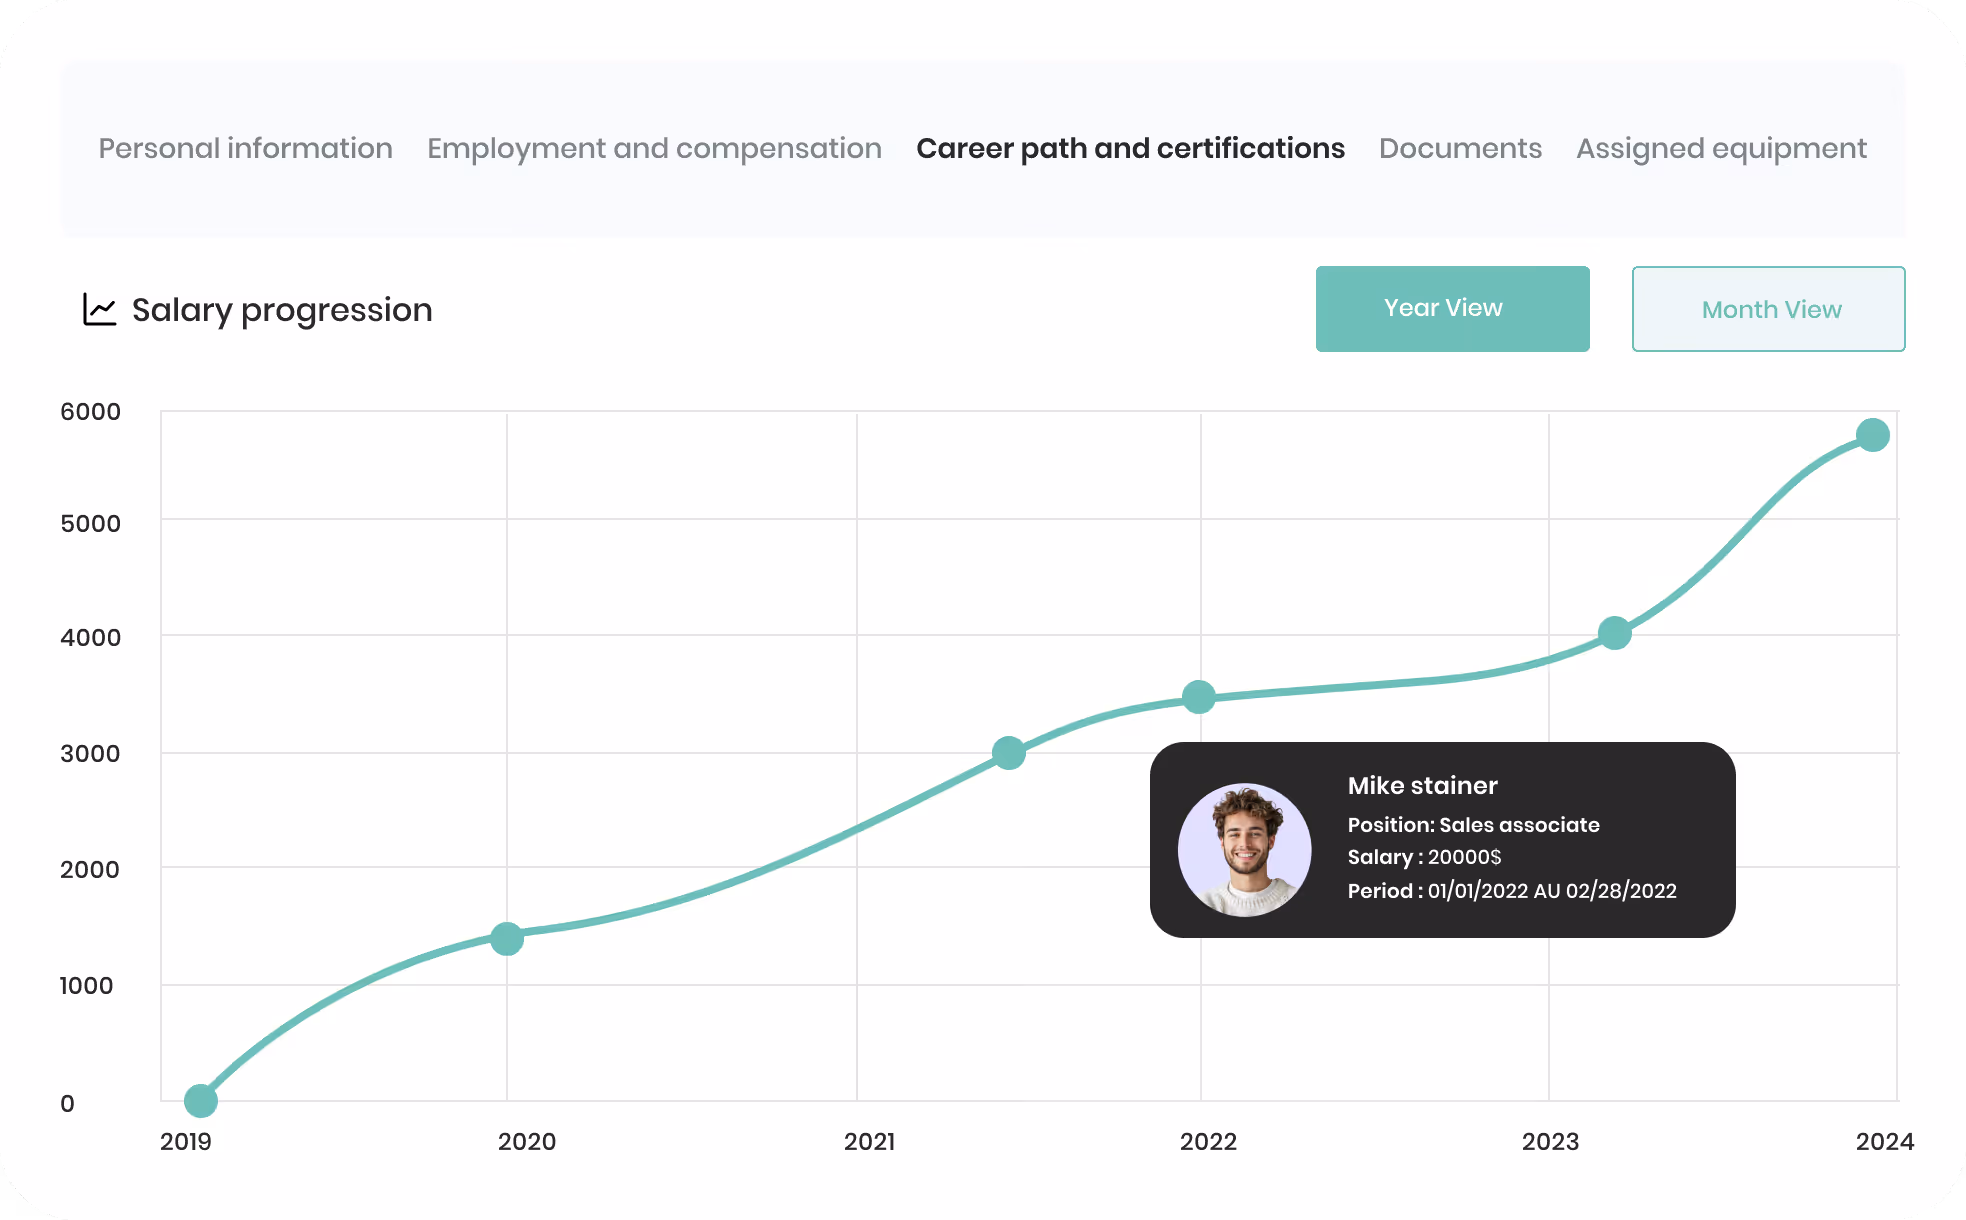Viewport: 1966px width, 1220px height.
Task: Click the 1000 y-axis label
Action: (86, 985)
